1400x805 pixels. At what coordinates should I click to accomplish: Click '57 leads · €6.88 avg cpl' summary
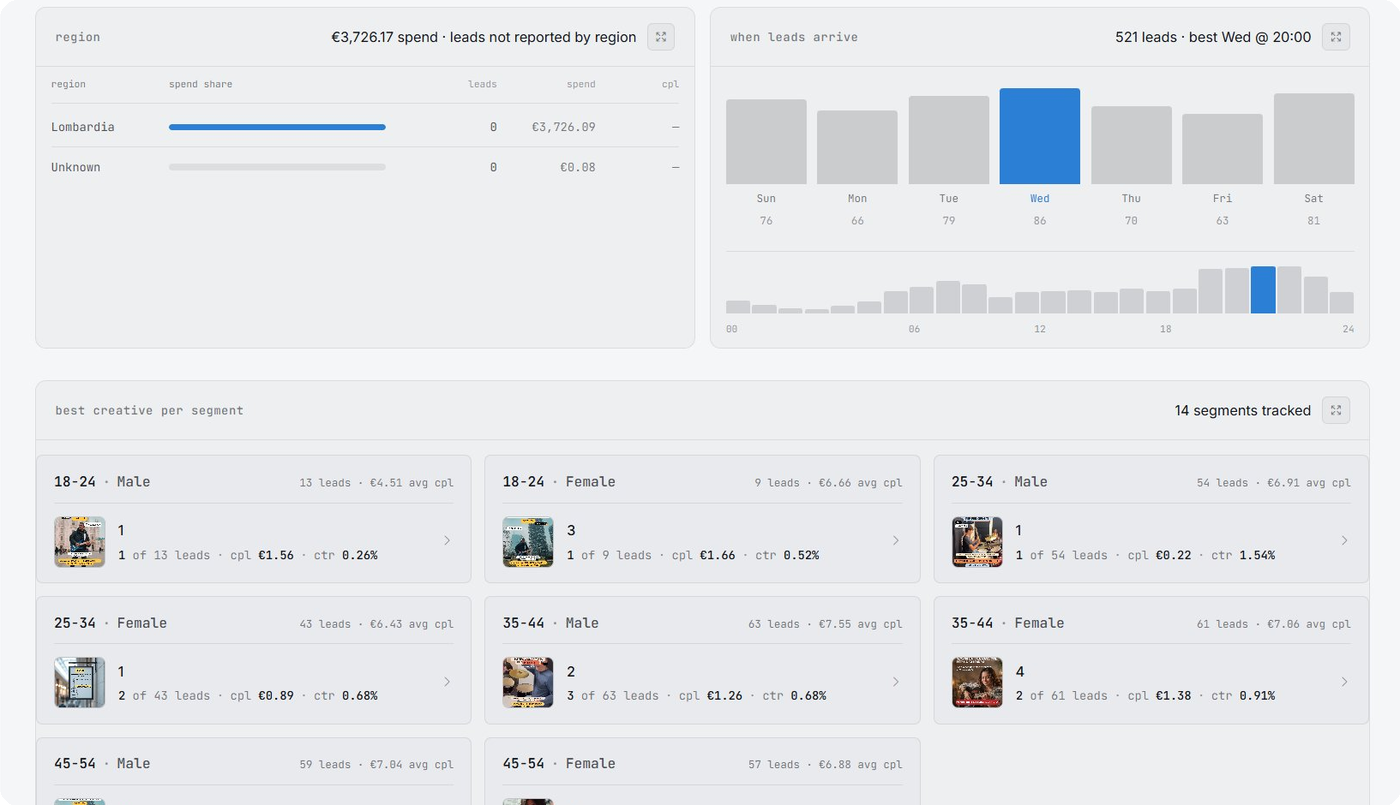(825, 764)
